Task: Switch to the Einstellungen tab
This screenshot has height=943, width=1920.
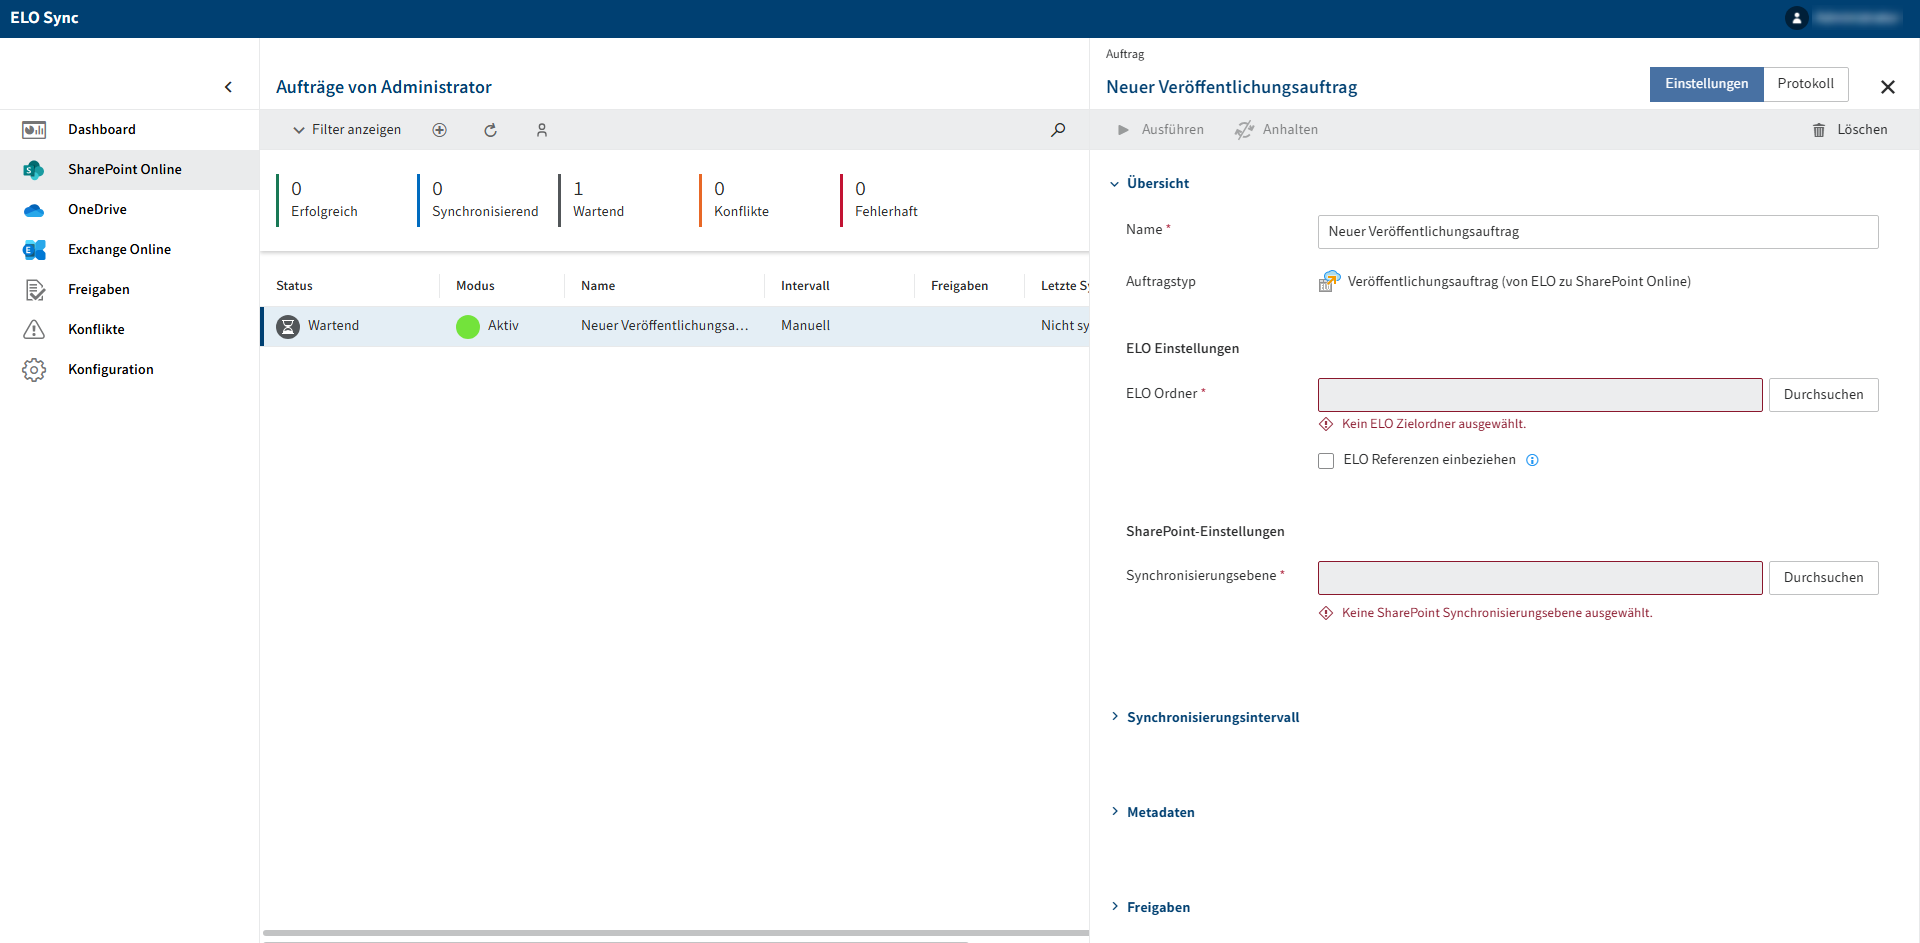Action: [1706, 84]
